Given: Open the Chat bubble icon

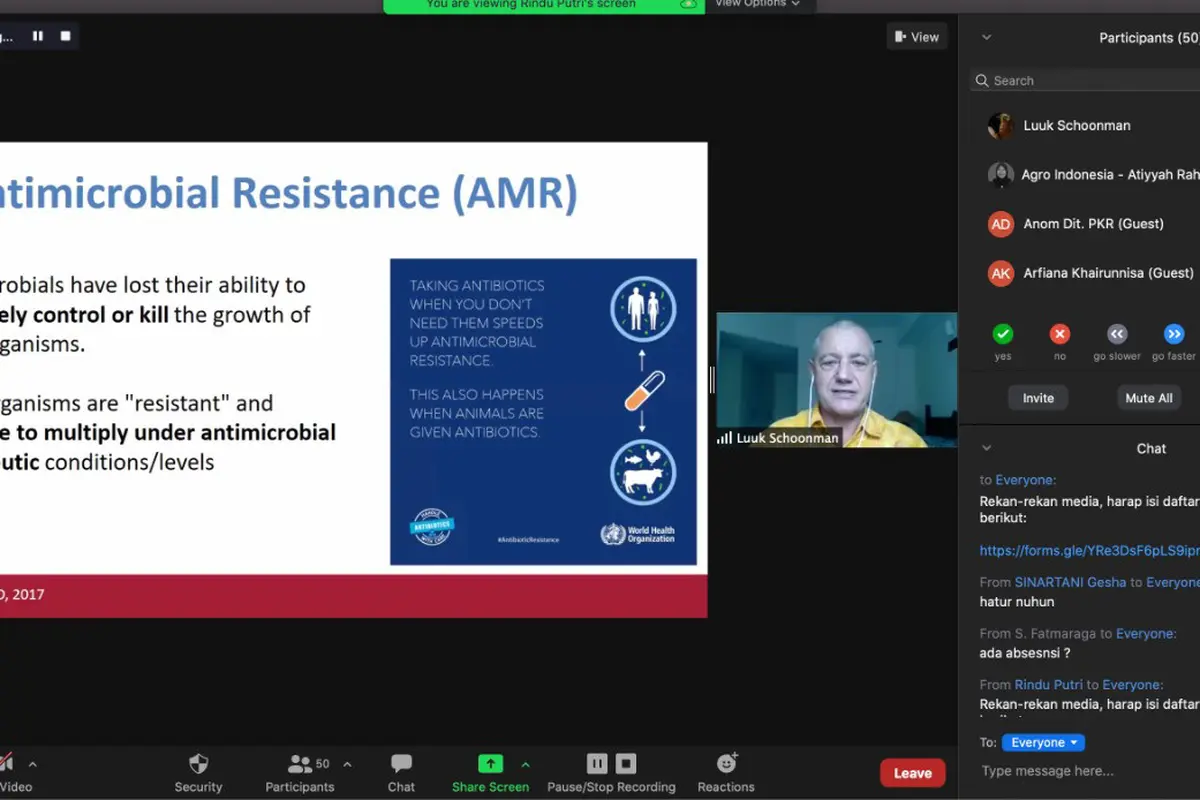Looking at the screenshot, I should click(x=401, y=764).
